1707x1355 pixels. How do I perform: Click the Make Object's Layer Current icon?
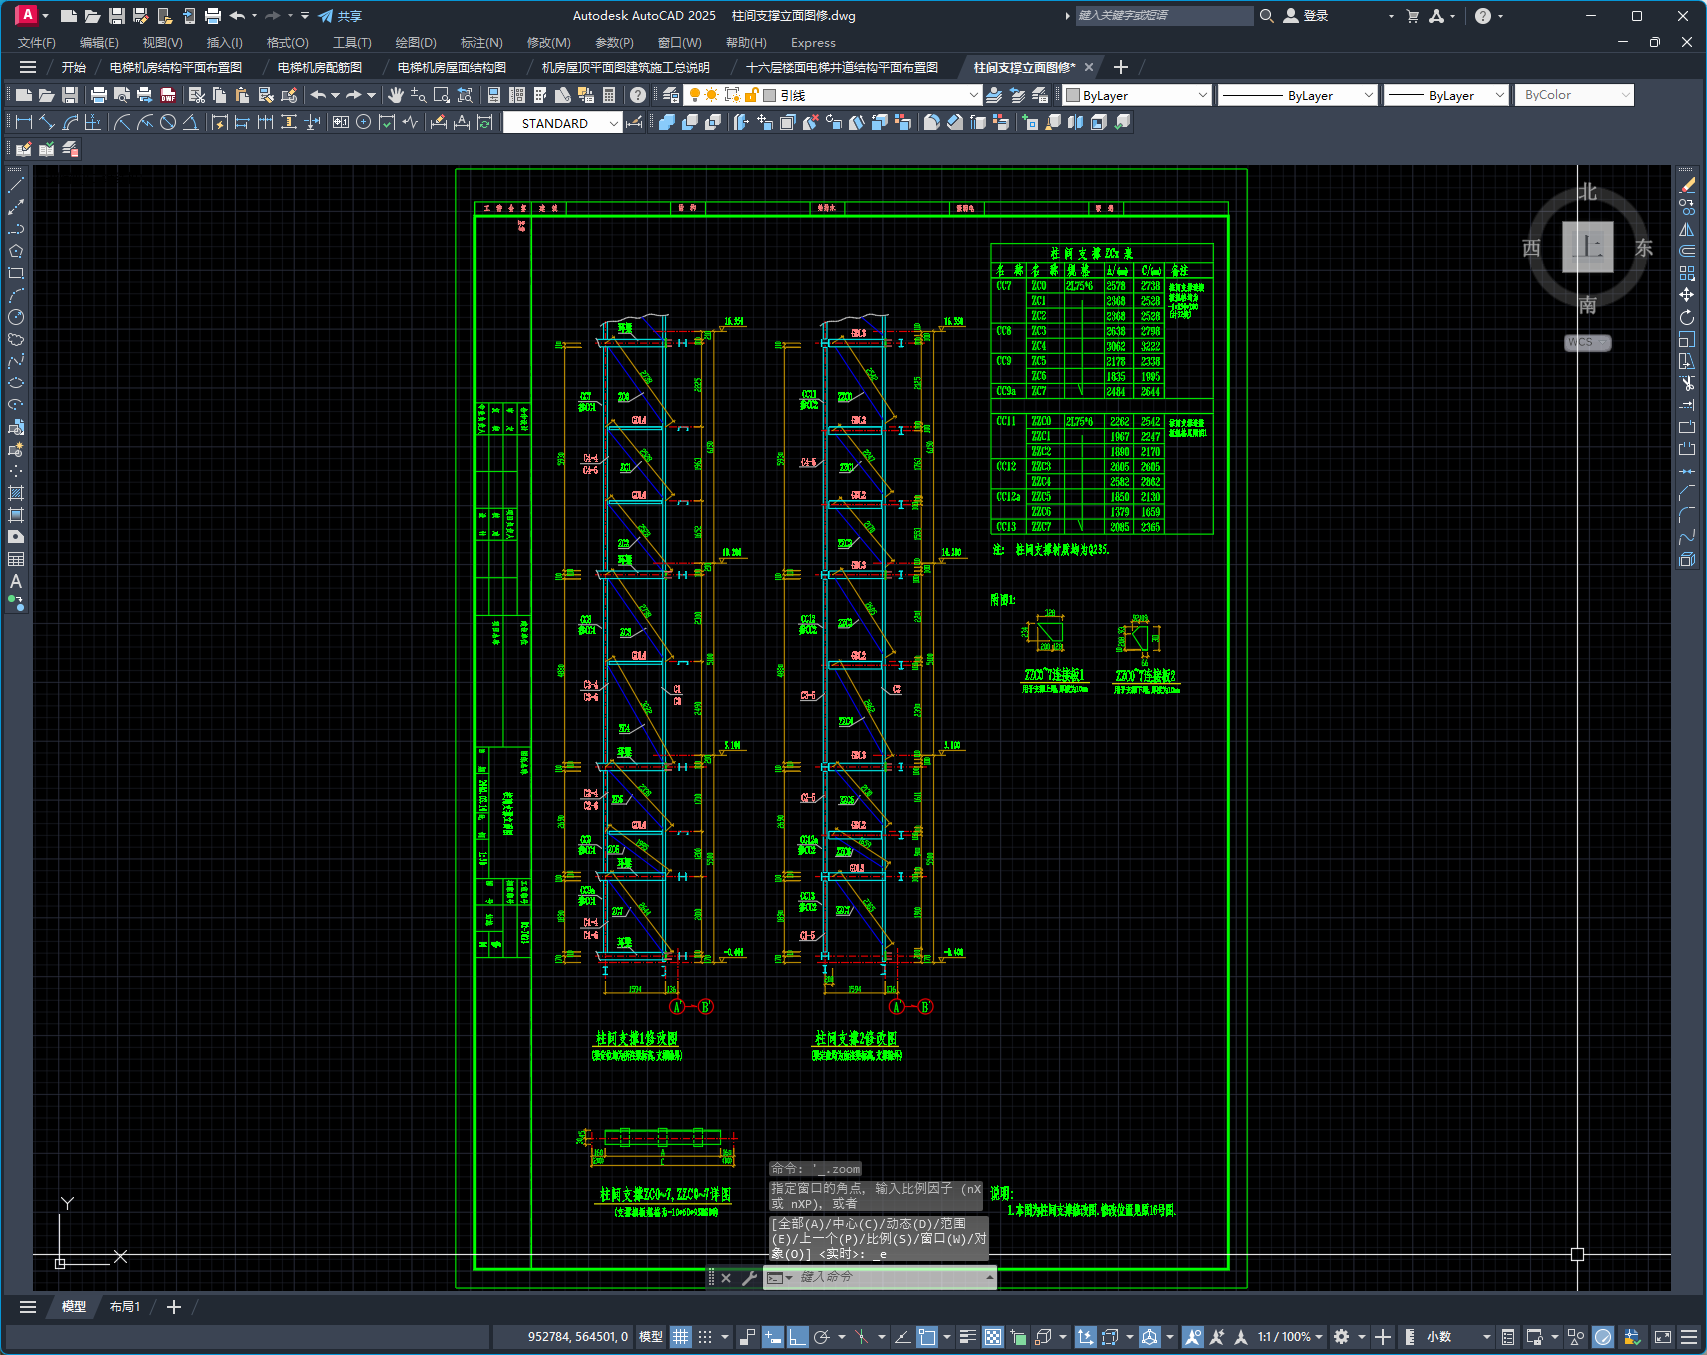click(994, 95)
